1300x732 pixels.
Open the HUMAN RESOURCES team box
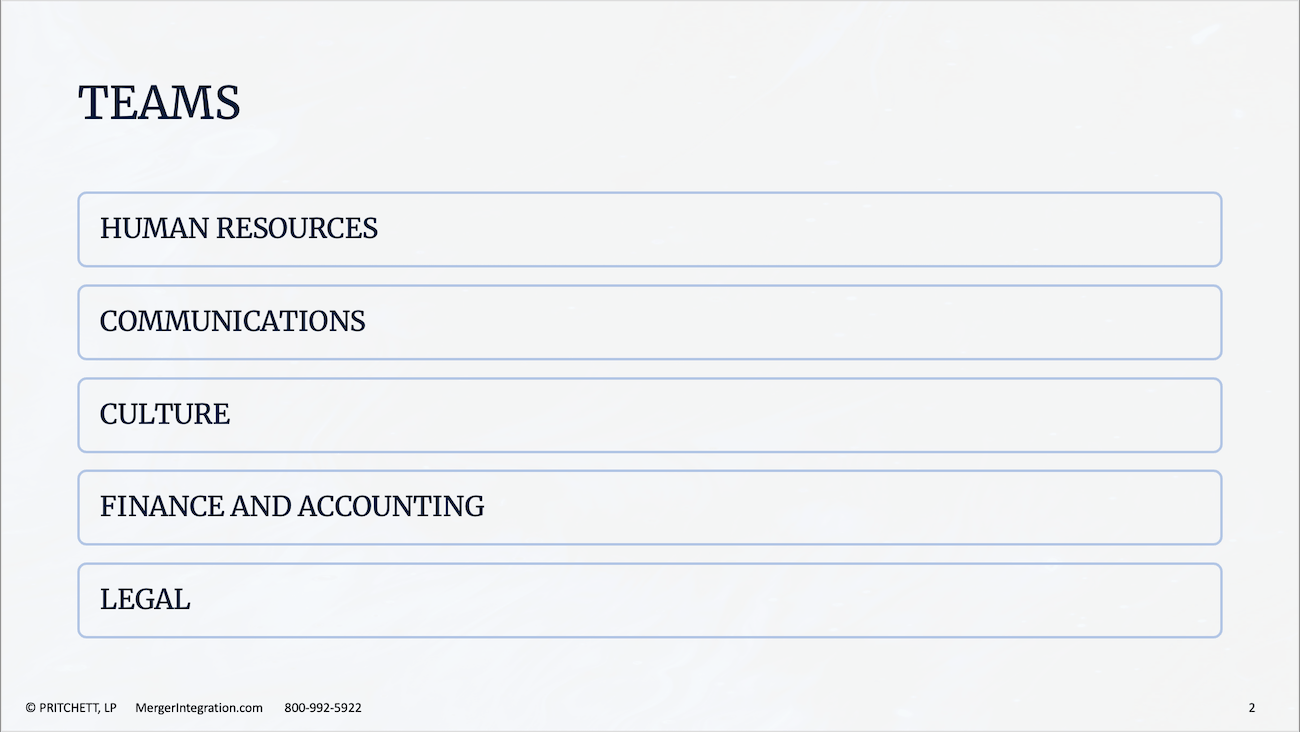(650, 229)
